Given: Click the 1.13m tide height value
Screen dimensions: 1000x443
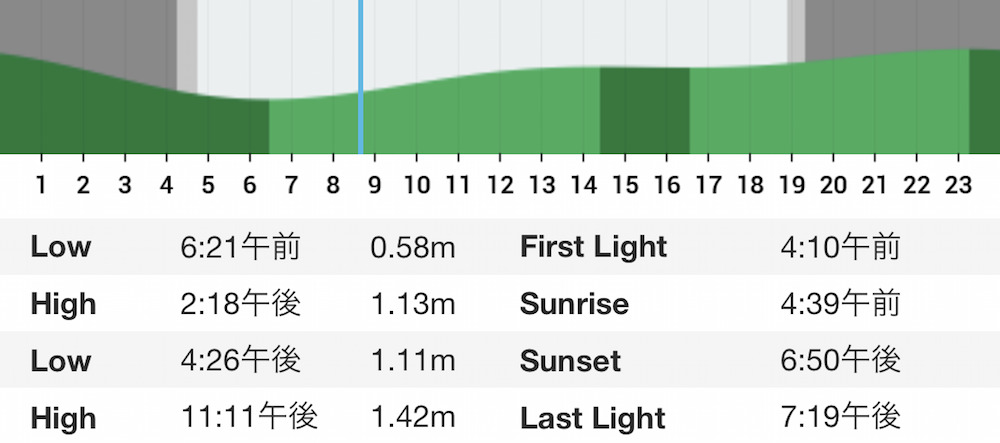Looking at the screenshot, I should coord(413,304).
